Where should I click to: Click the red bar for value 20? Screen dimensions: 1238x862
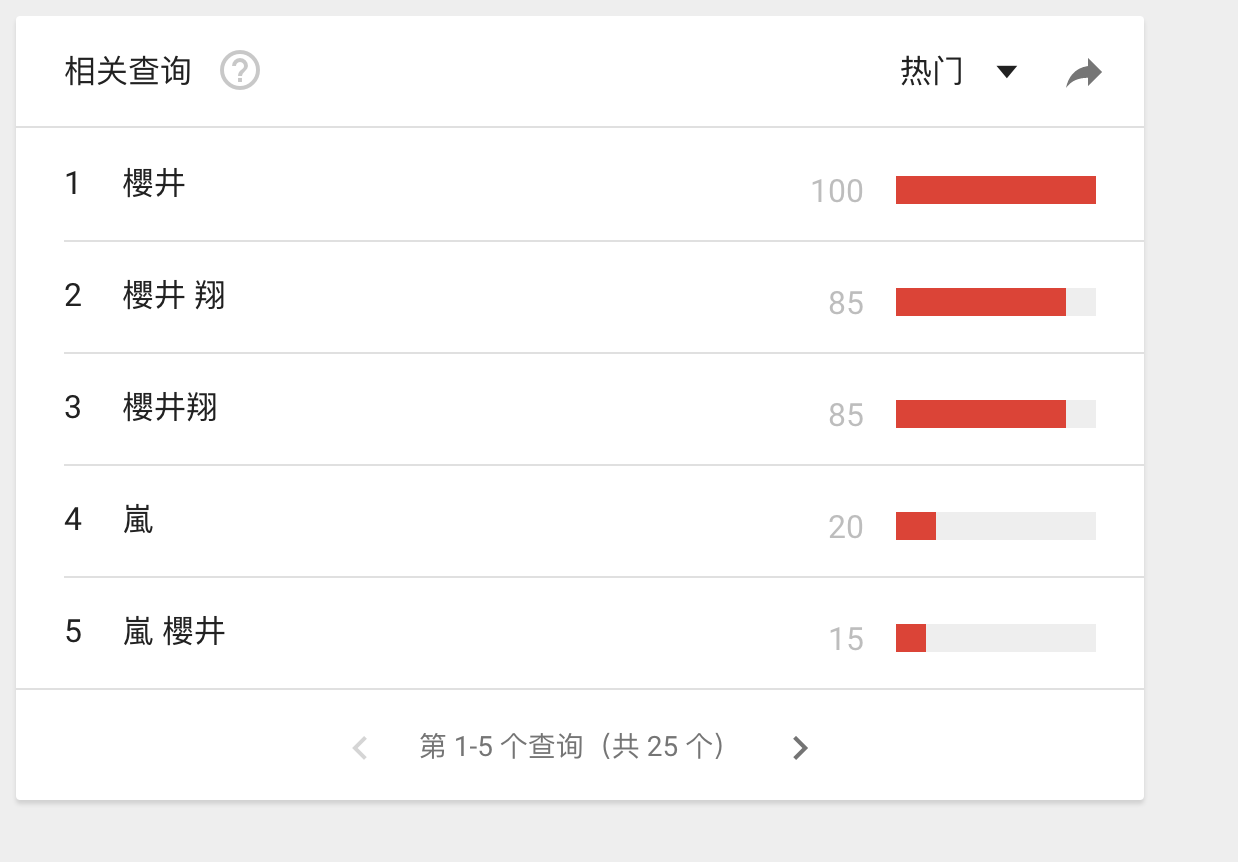pos(915,526)
